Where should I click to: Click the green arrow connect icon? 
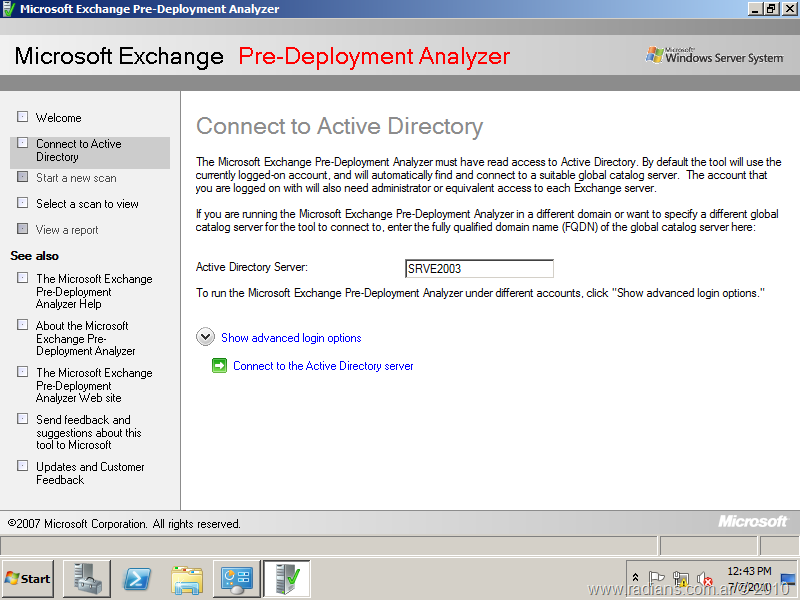point(219,366)
